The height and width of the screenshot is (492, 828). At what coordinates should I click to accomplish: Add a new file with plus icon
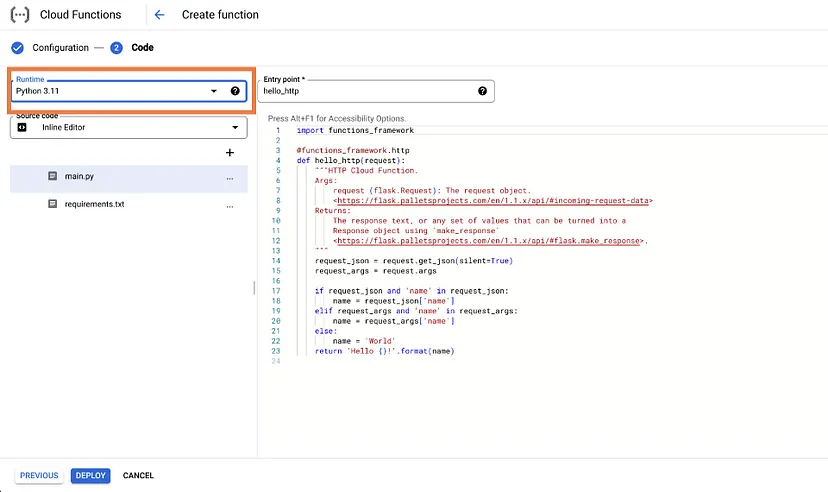tap(229, 153)
